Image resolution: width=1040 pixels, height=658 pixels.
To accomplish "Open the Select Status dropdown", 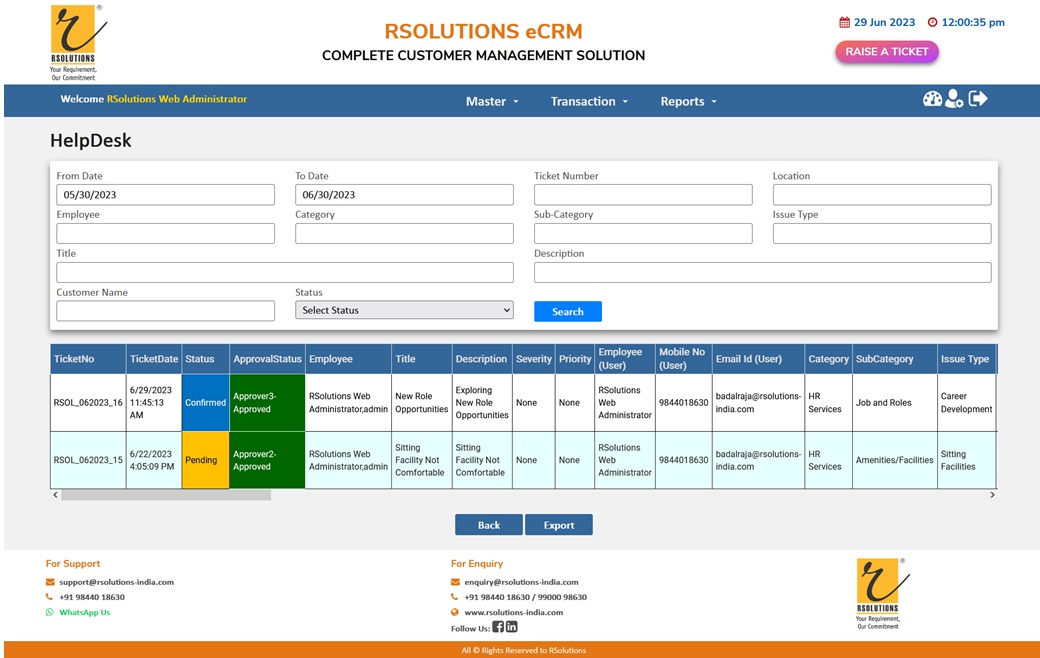I will pyautogui.click(x=404, y=310).
